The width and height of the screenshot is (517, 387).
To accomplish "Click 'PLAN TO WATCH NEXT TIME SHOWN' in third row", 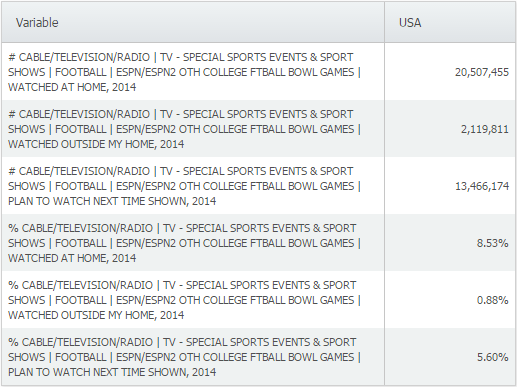I will click(x=98, y=201).
